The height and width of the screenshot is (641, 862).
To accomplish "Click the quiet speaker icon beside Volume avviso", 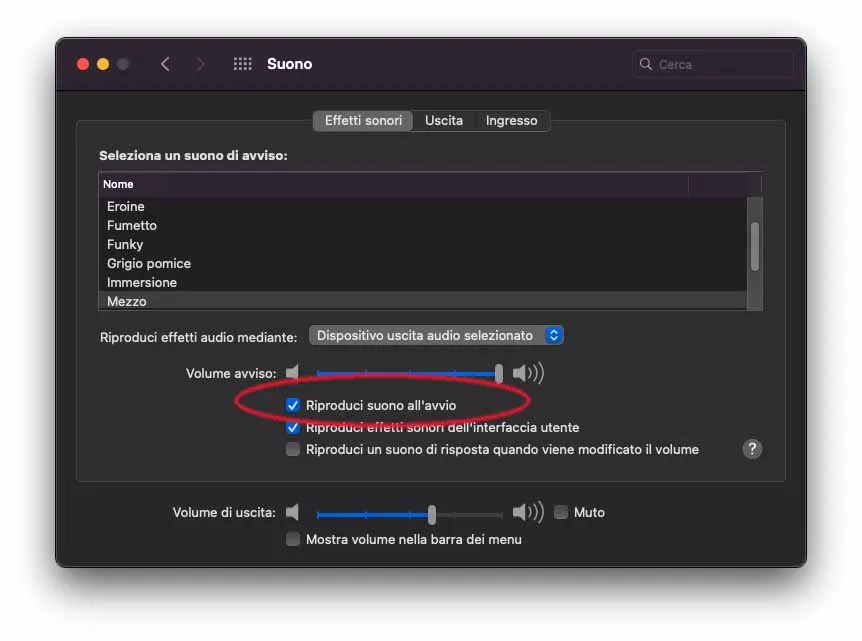I will tap(293, 372).
